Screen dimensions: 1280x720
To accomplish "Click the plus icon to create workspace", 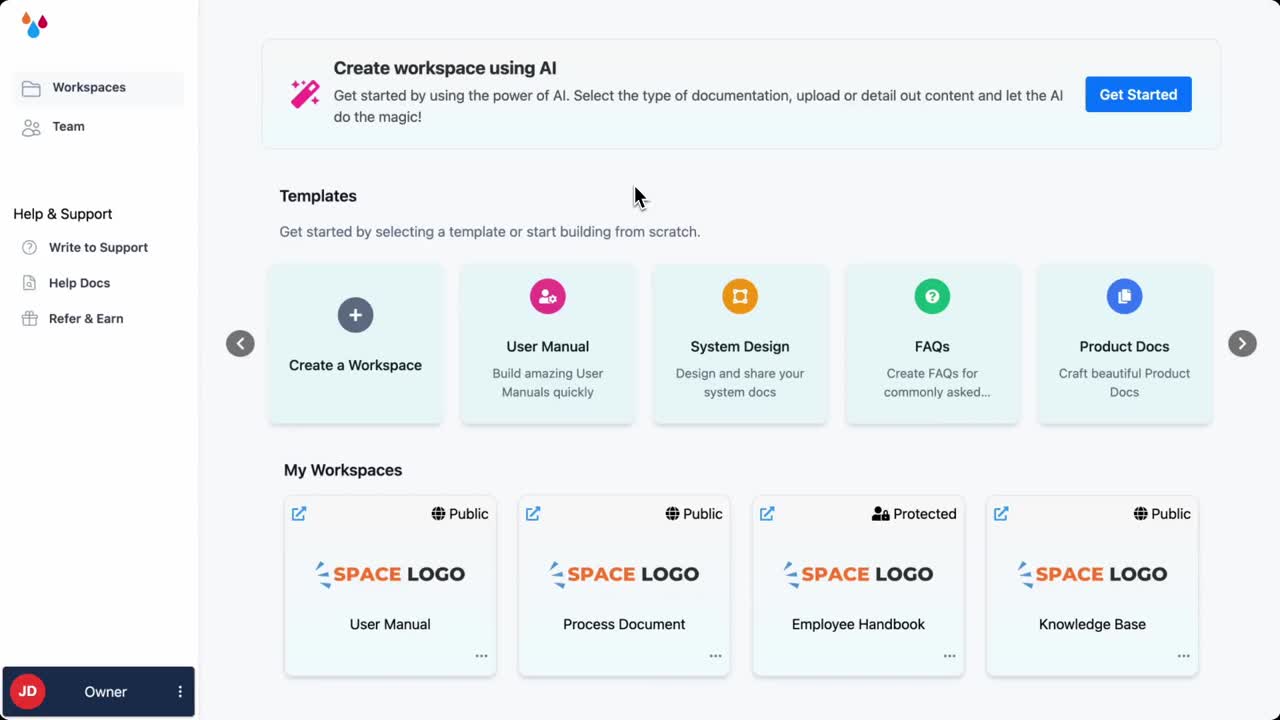I will click(x=355, y=314).
